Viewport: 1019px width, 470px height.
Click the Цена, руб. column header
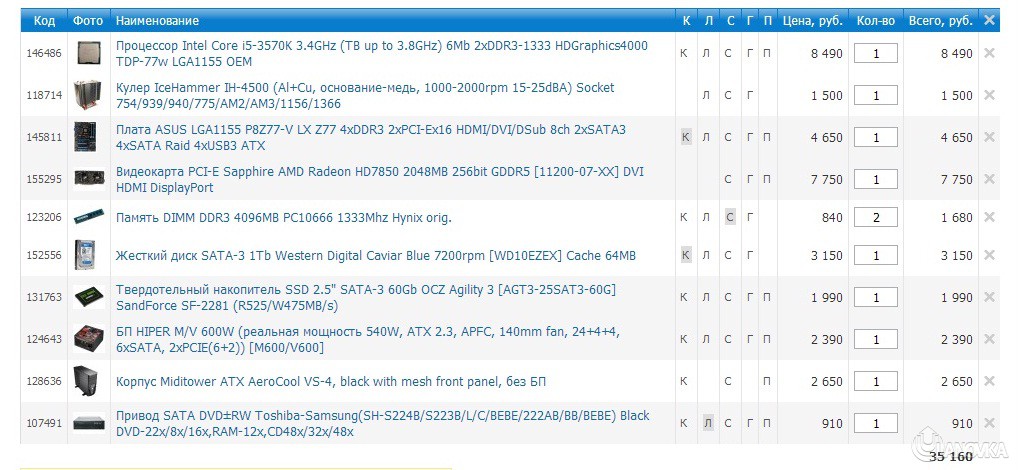click(x=812, y=21)
